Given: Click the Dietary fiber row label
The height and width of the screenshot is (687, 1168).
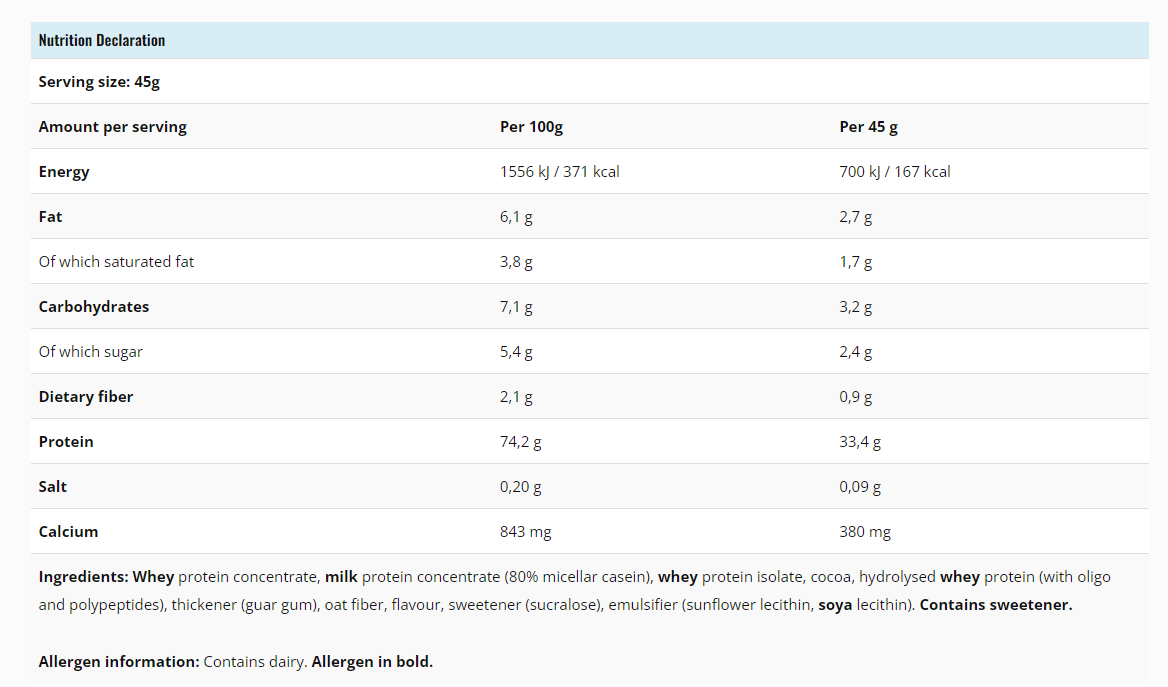Looking at the screenshot, I should tap(86, 397).
